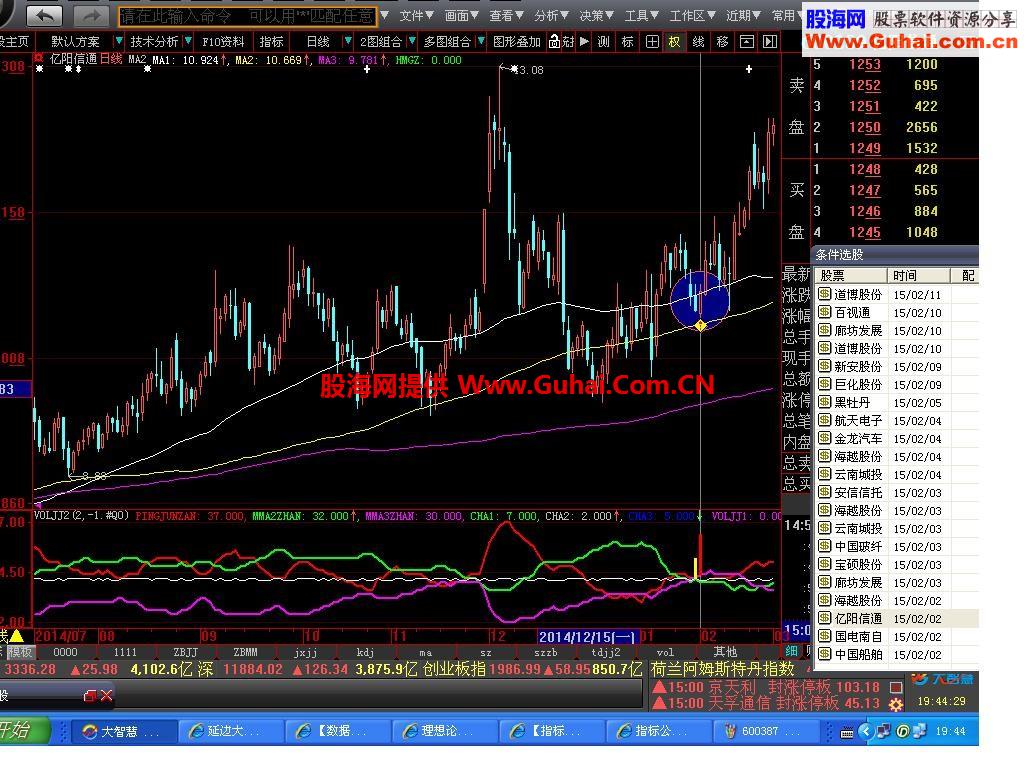Screen dimensions: 1024x768
Task: Click the 中国船舶 row icon
Action: coord(825,654)
